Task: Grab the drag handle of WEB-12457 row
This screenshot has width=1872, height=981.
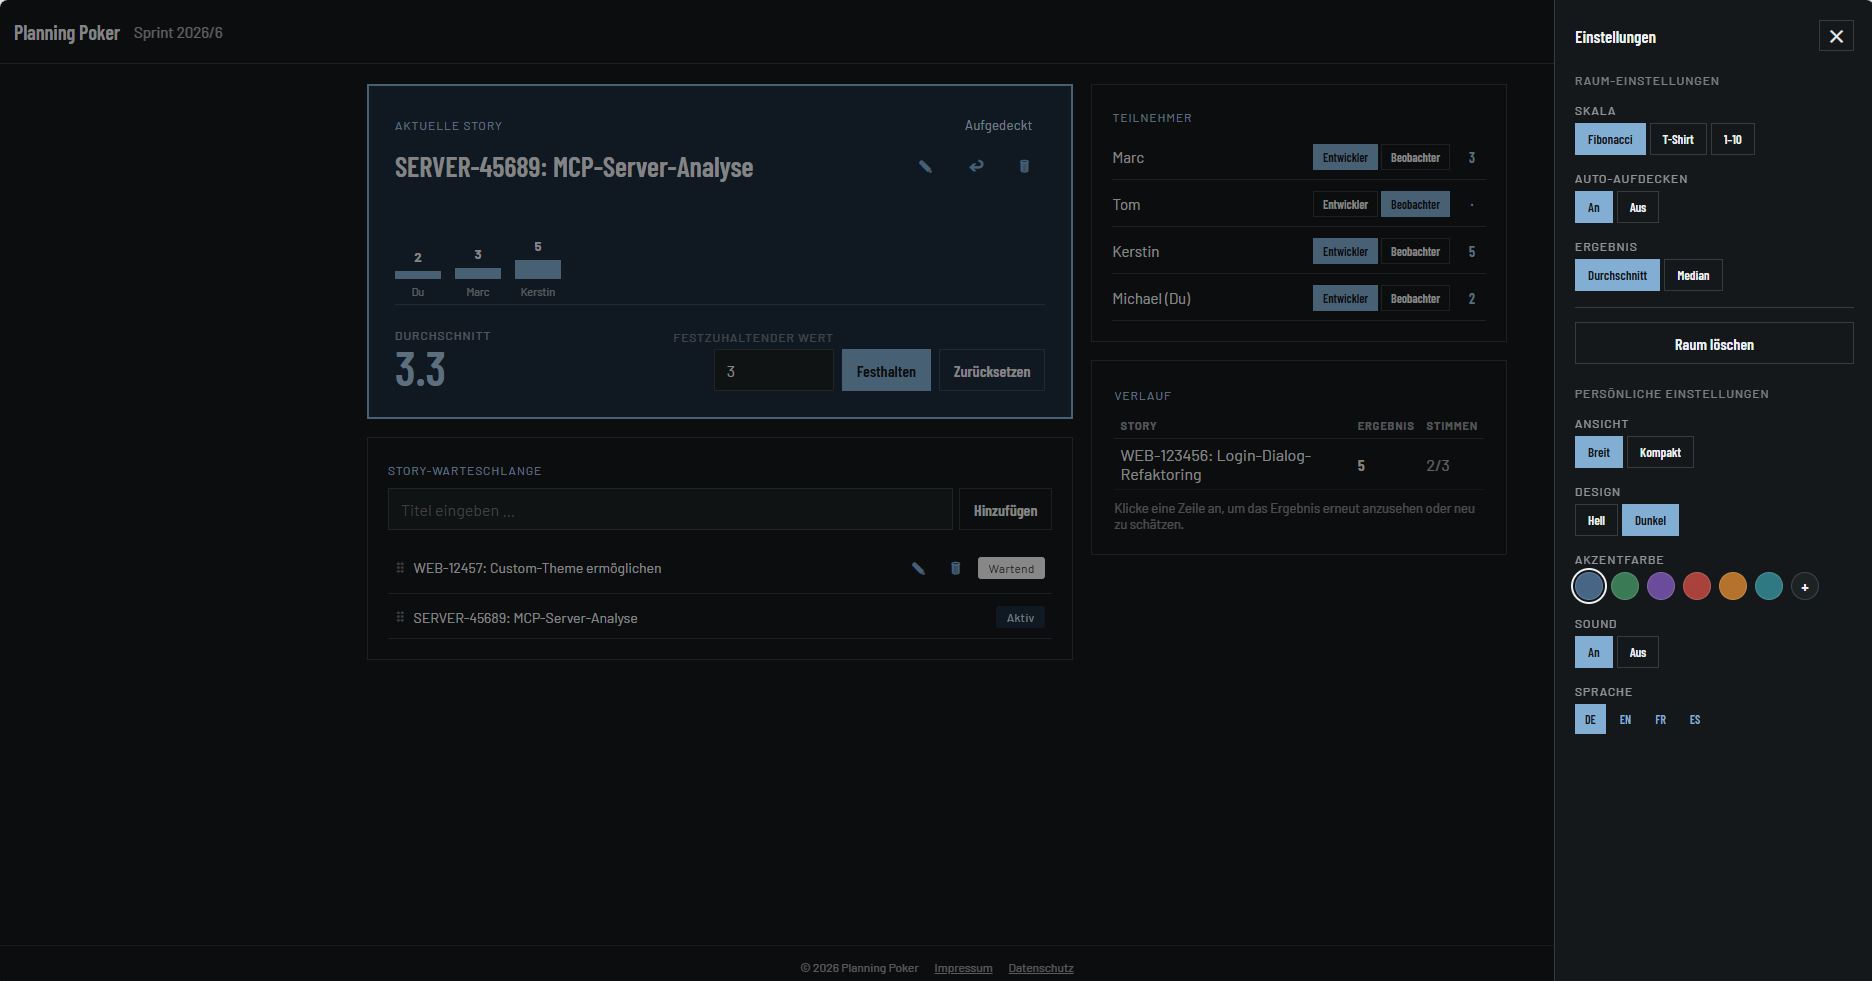Action: point(400,568)
